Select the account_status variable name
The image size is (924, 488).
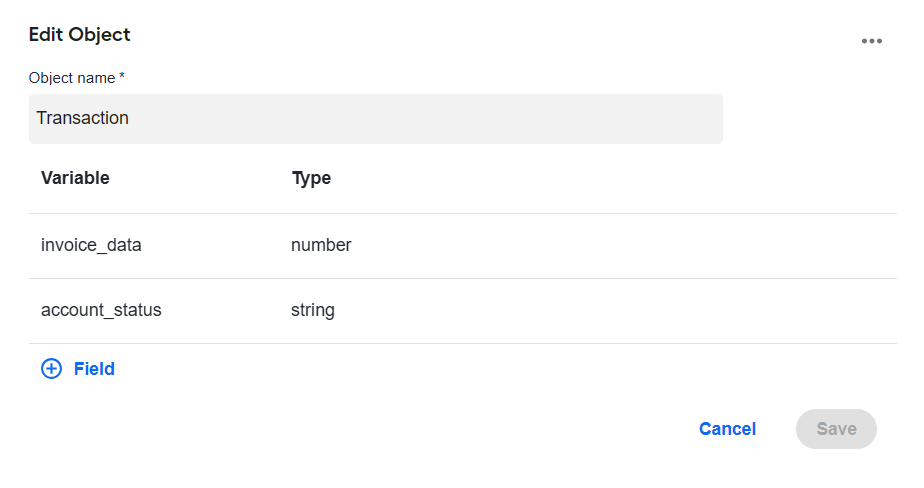[x=101, y=310]
